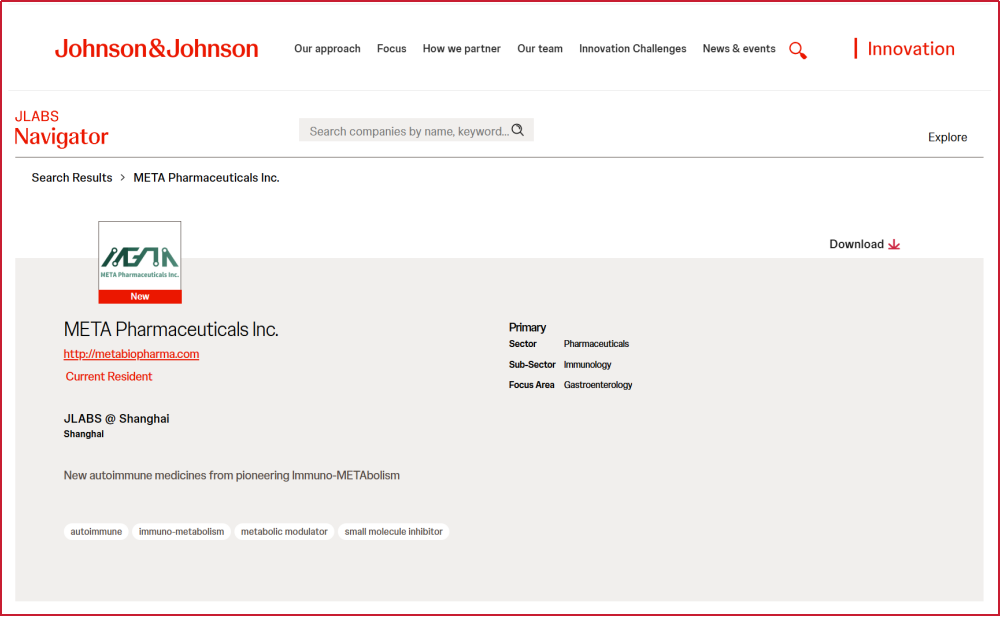Click the magnifier icon in the company search box

pos(518,130)
